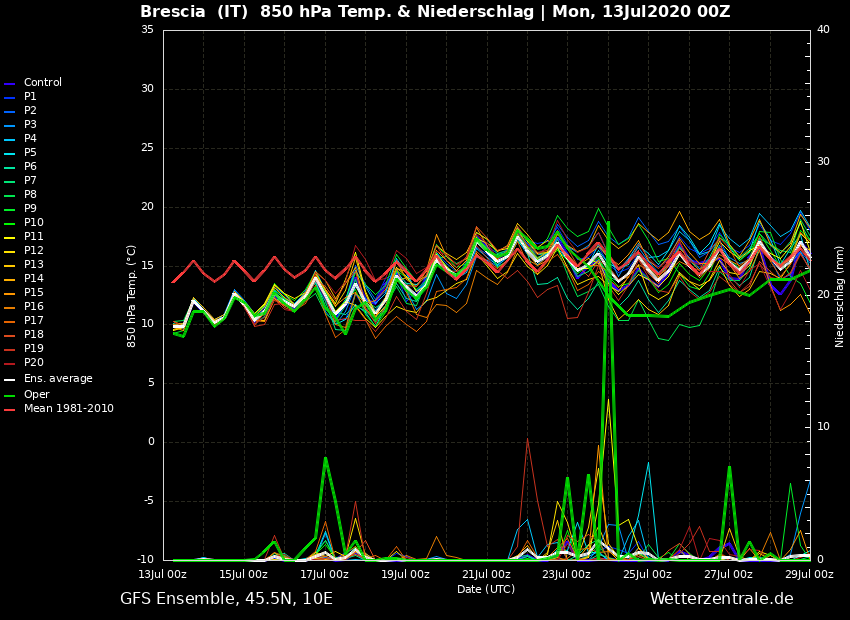Image resolution: width=850 pixels, height=620 pixels.
Task: Click the chart title "Brescia (IT) 850 hPa Temp. & Niederschlag"
Action: pos(337,12)
